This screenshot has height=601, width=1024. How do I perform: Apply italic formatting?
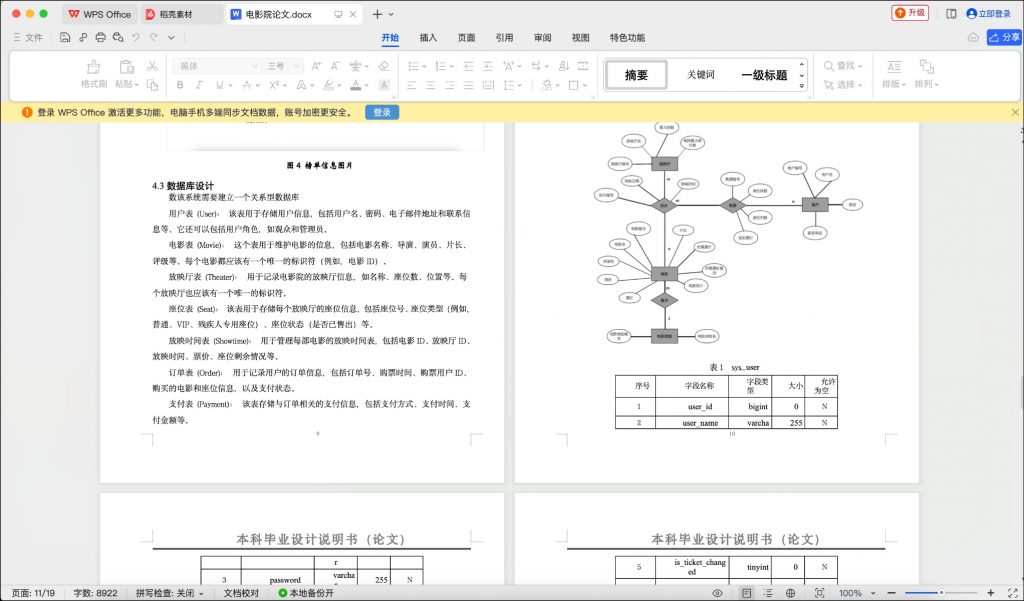pos(199,85)
